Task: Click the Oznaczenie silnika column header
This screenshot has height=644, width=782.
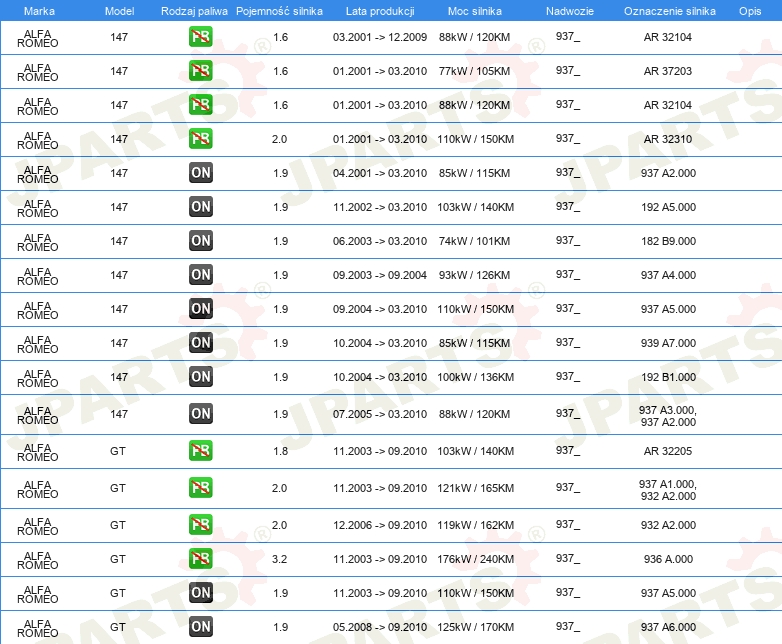Action: (670, 11)
